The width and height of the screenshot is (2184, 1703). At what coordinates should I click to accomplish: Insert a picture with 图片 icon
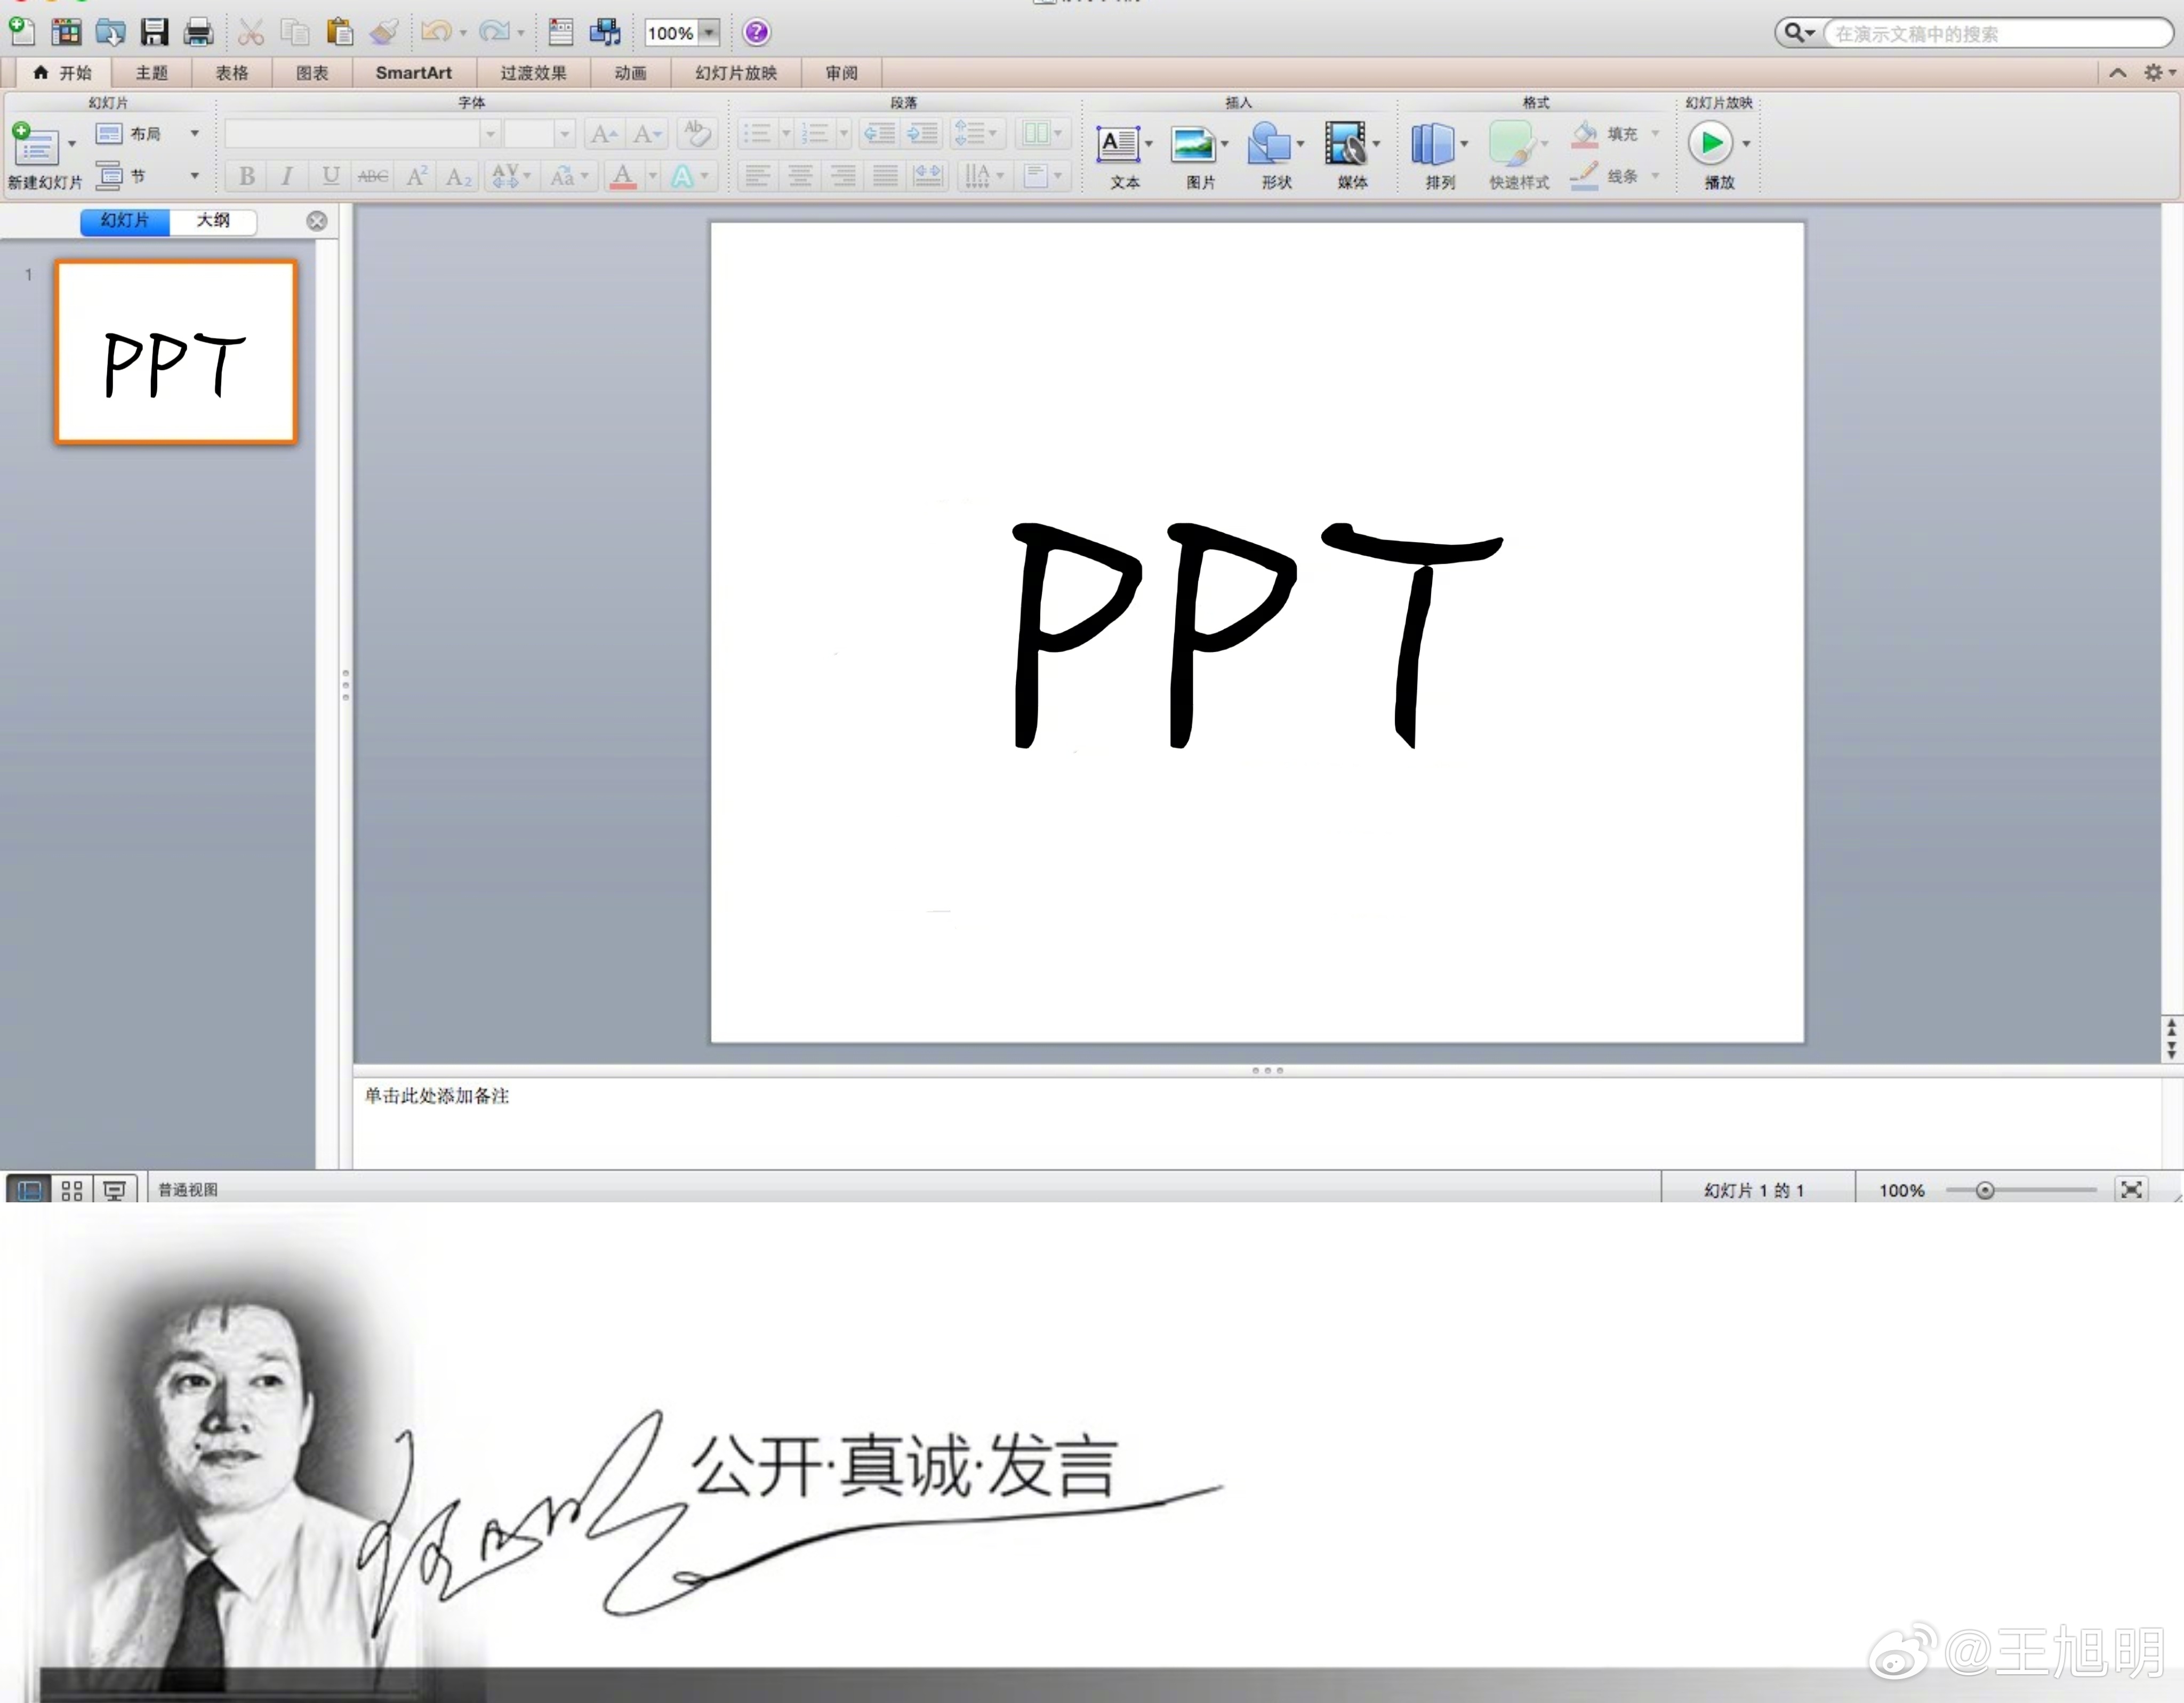pos(1193,144)
